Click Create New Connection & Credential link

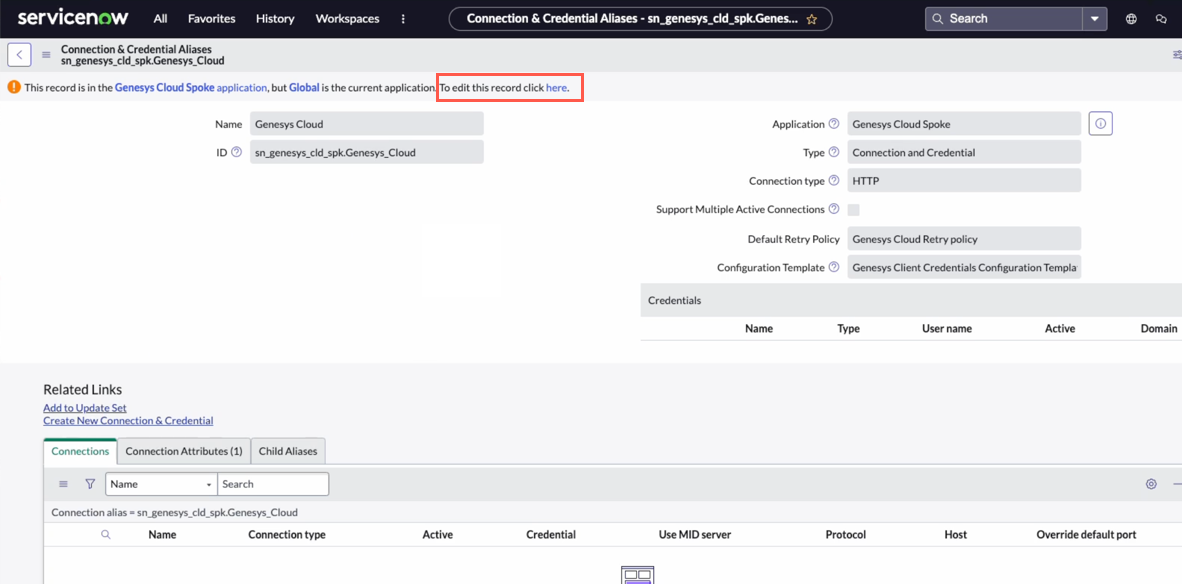[x=128, y=421]
